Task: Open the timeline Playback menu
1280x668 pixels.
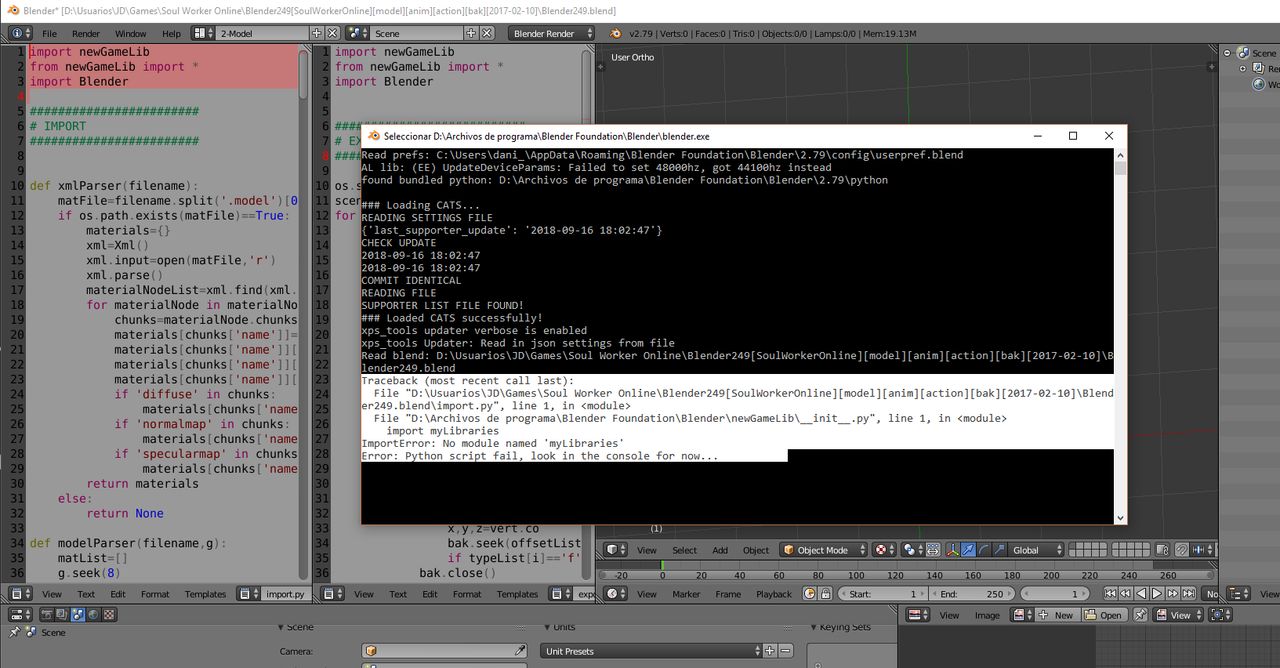Action: point(774,593)
